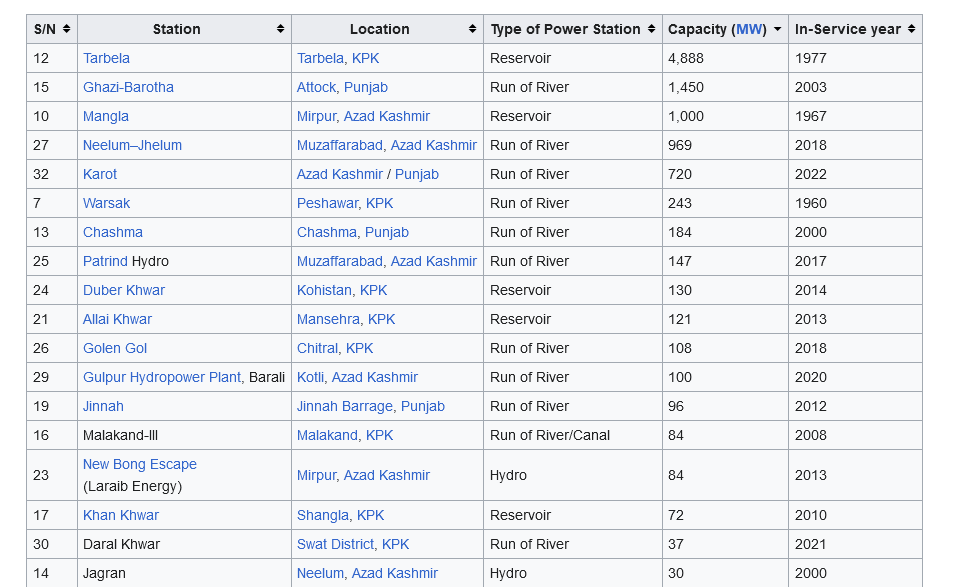Image resolution: width=956 pixels, height=587 pixels.
Task: Open Tarbela location link in first row
Action: (320, 59)
